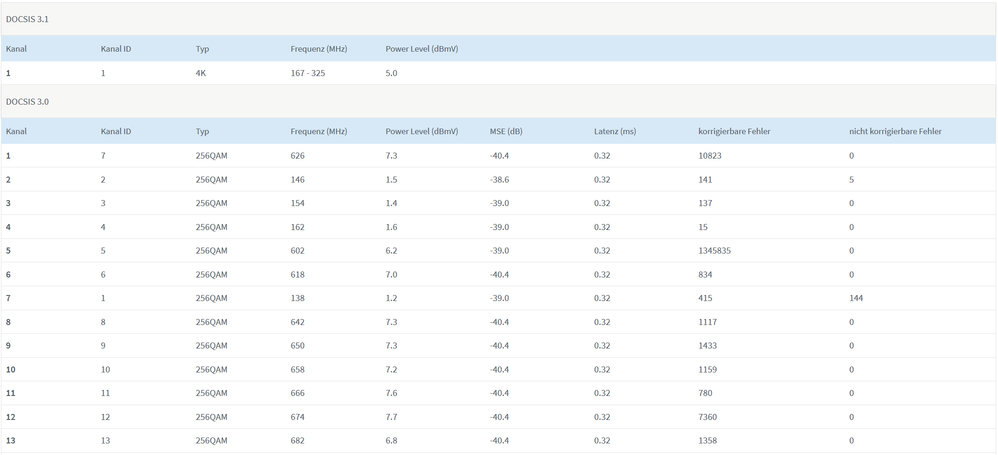The height and width of the screenshot is (455, 998).
Task: Click the nicht korrigierbare Fehler column header
Action: 896,132
